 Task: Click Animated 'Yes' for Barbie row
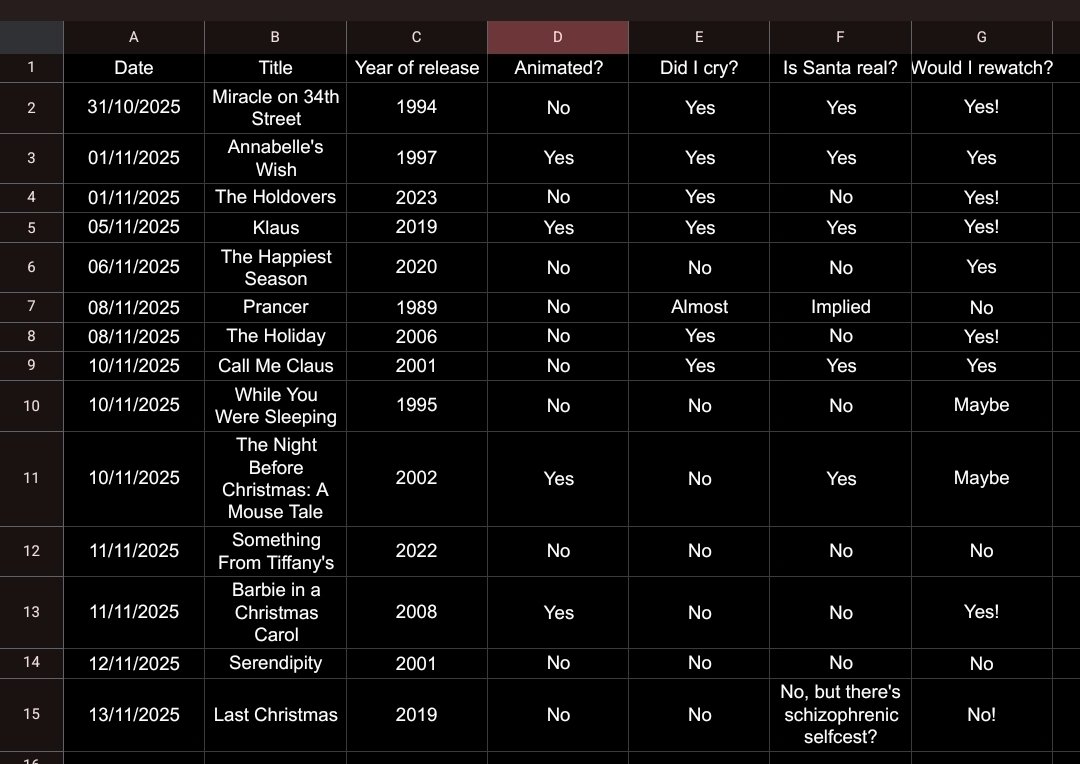click(x=558, y=612)
